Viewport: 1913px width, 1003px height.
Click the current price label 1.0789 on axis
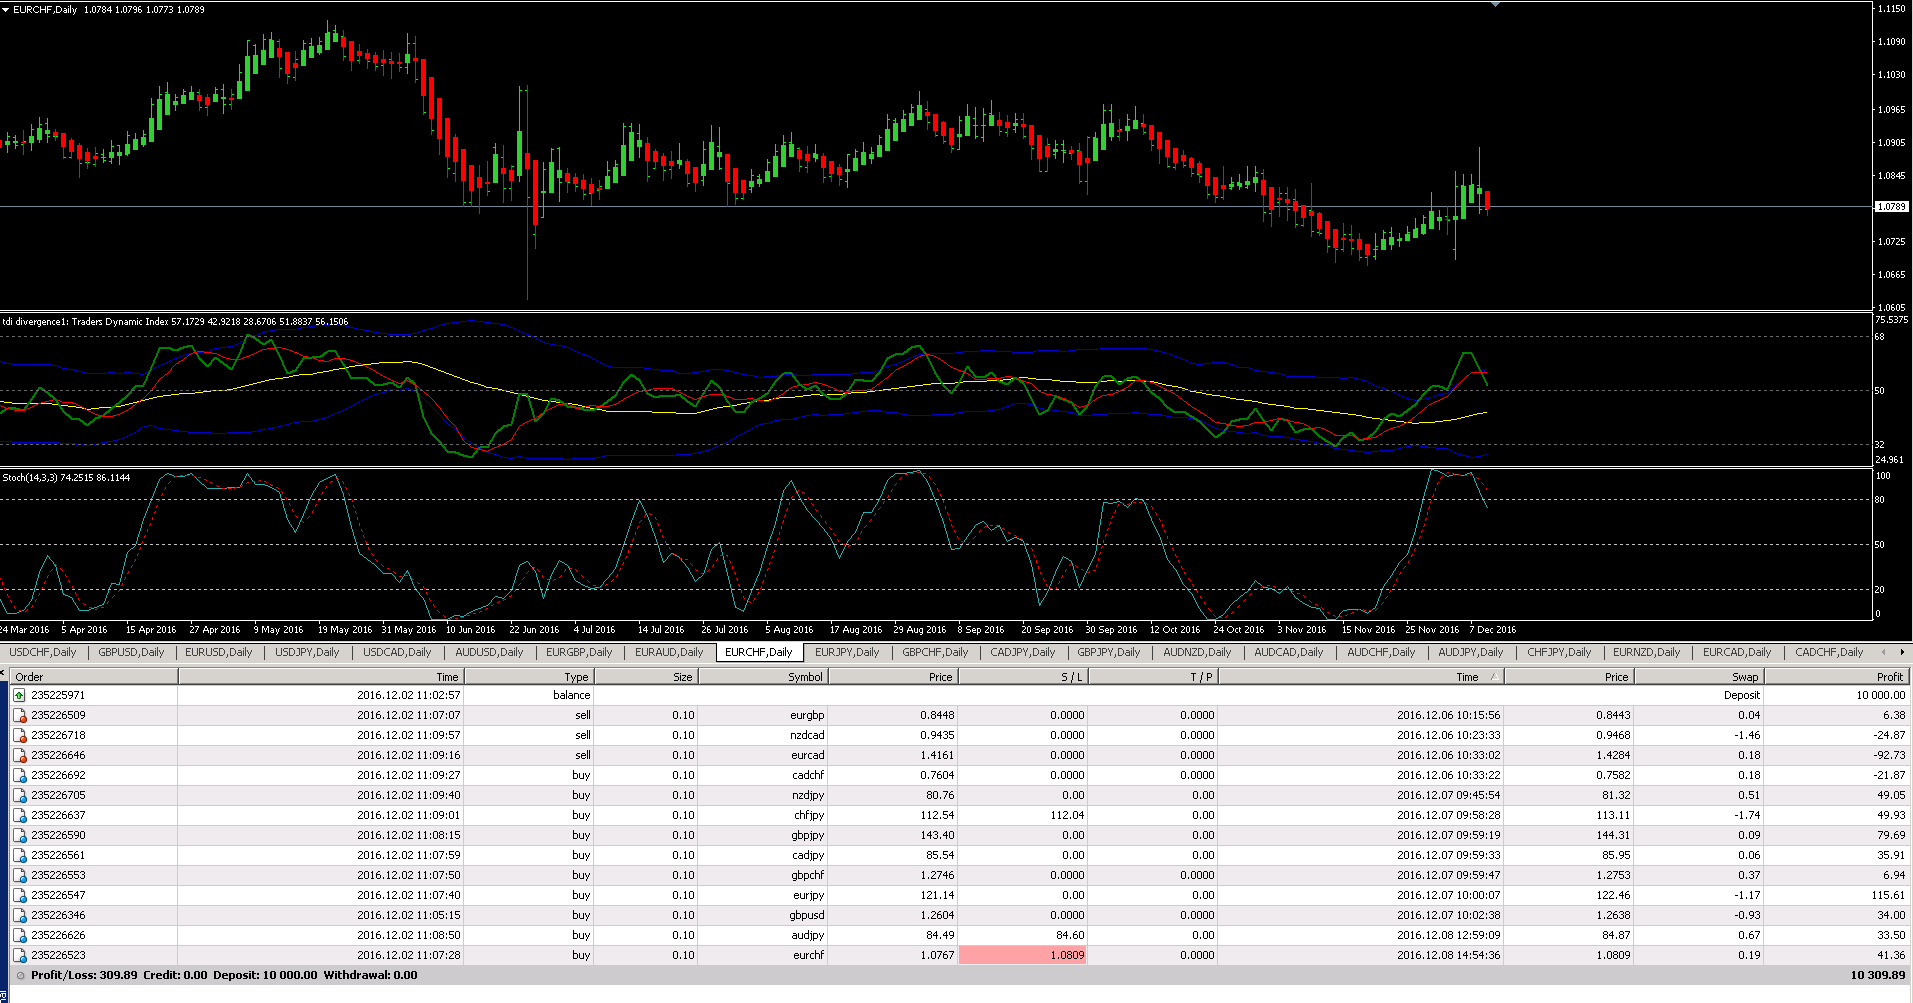[x=1891, y=206]
